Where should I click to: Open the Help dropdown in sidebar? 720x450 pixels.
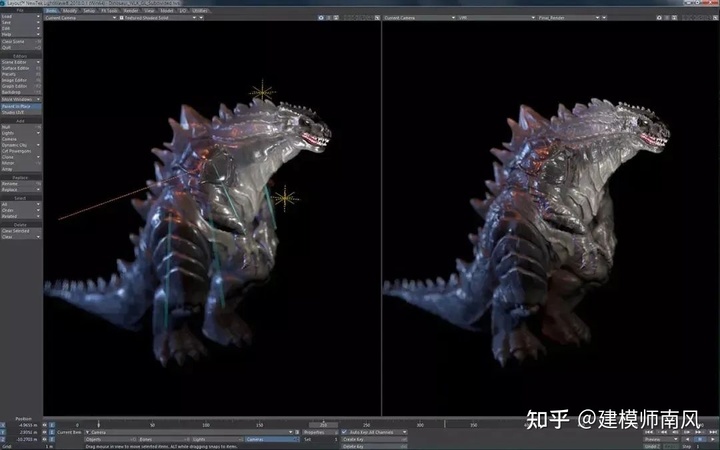pos(21,34)
